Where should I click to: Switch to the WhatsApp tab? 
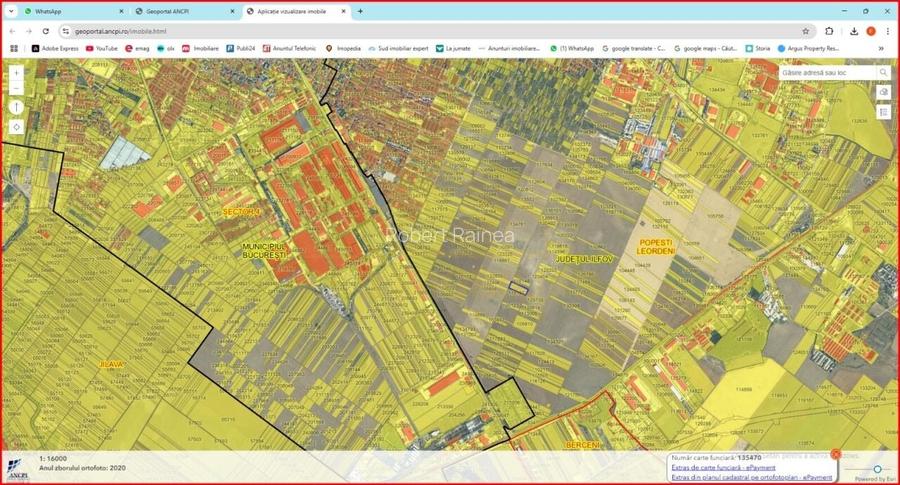[73, 11]
